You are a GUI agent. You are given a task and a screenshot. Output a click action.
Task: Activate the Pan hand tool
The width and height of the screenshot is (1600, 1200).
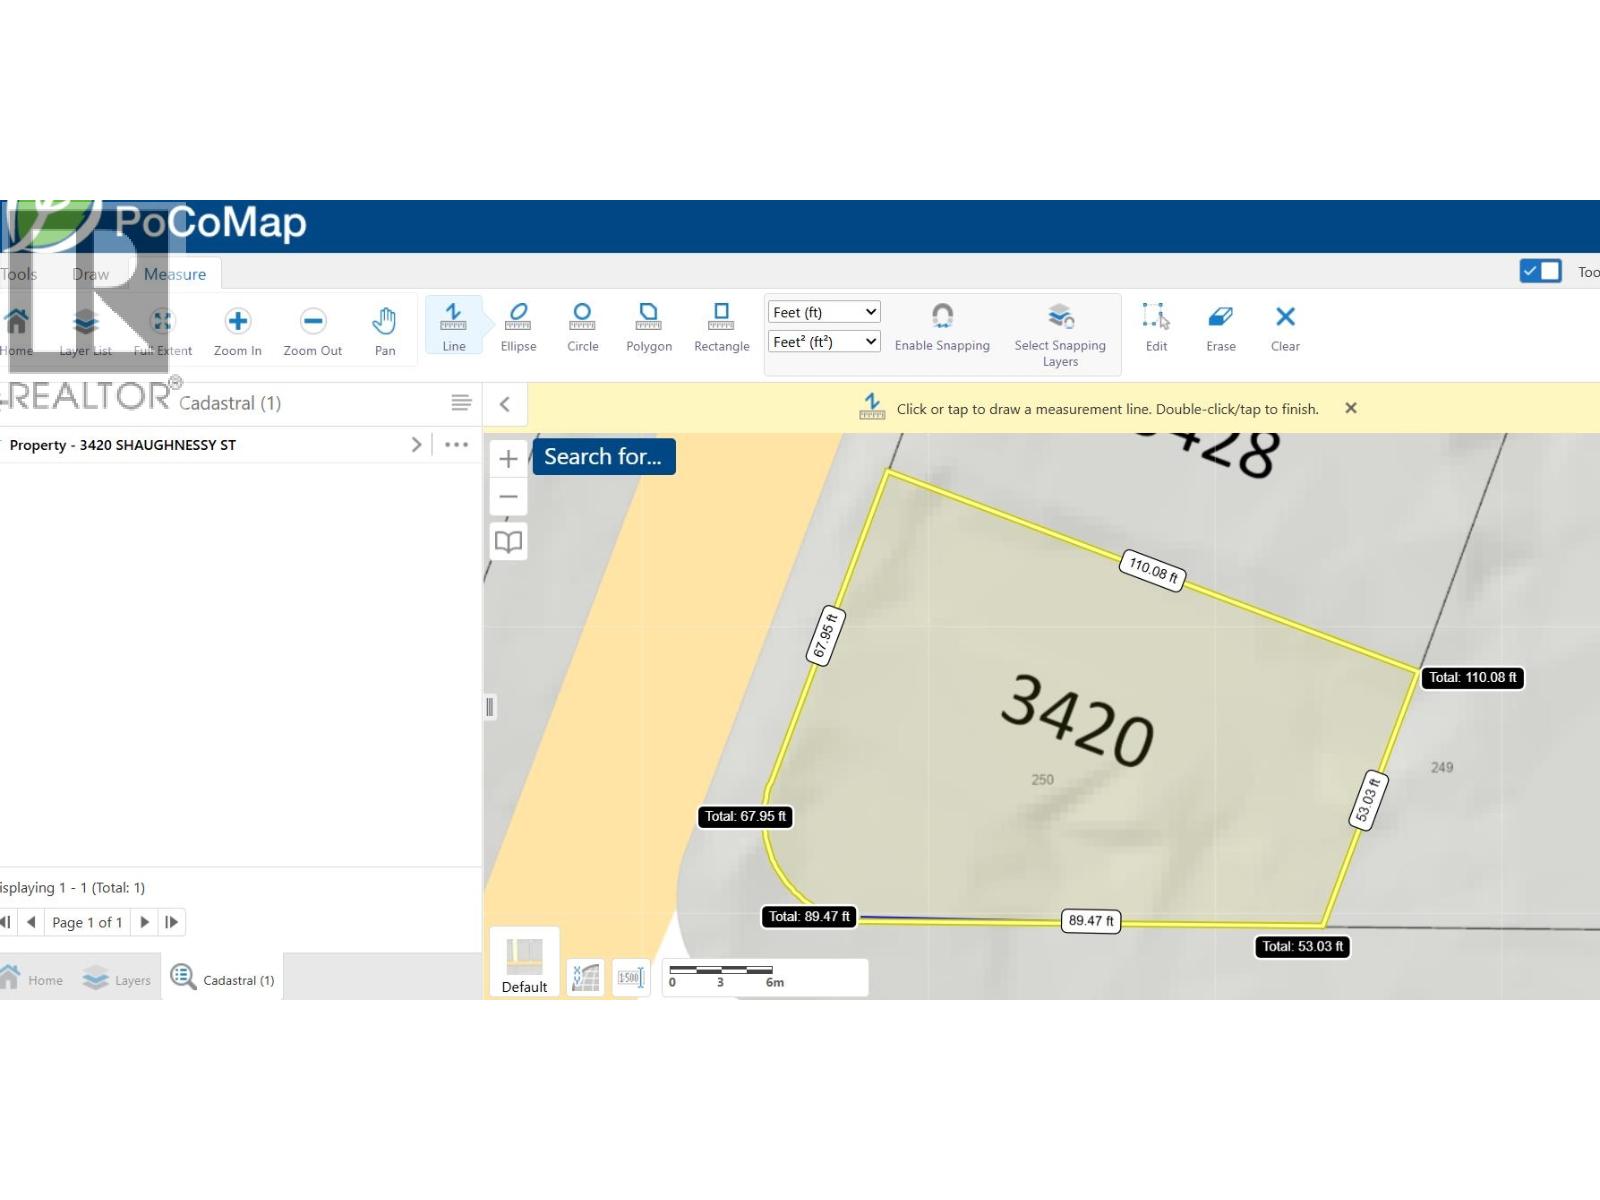385,330
